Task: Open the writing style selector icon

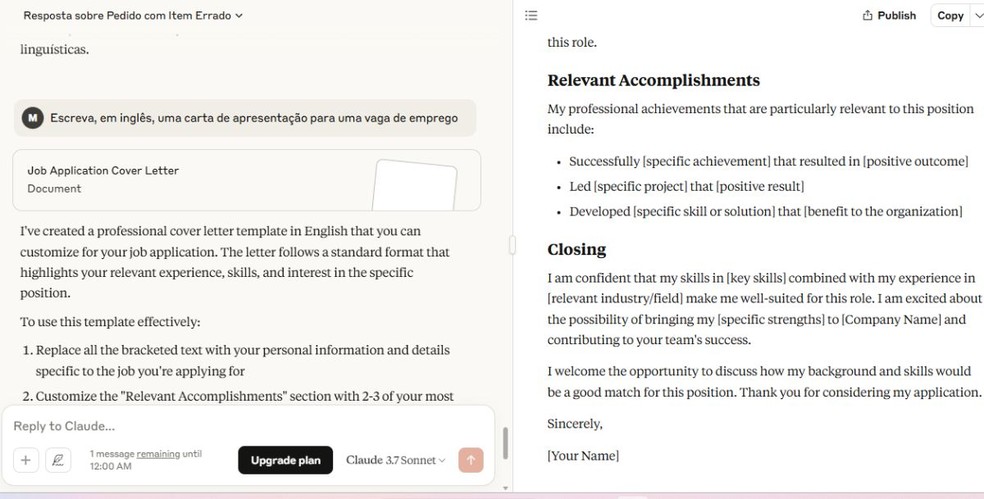Action: (58, 460)
